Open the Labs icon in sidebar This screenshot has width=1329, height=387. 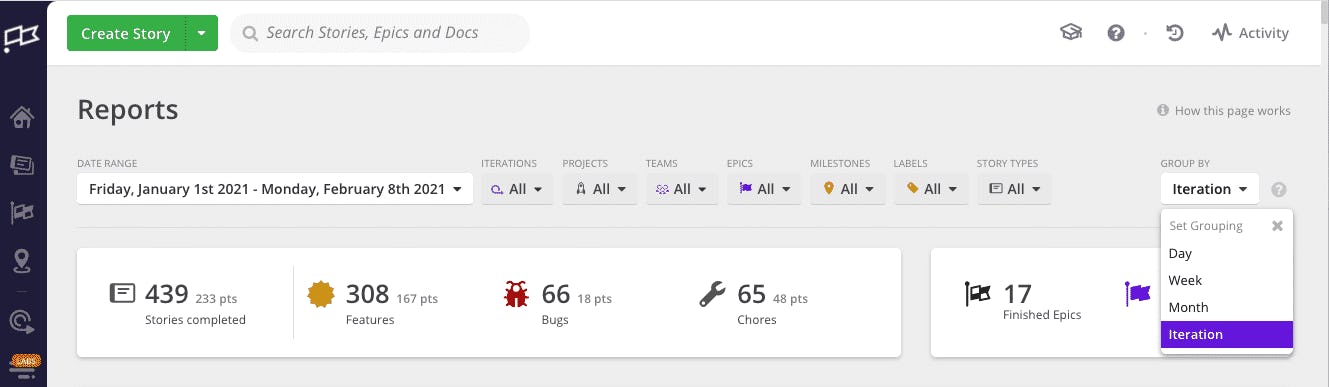tap(22, 362)
